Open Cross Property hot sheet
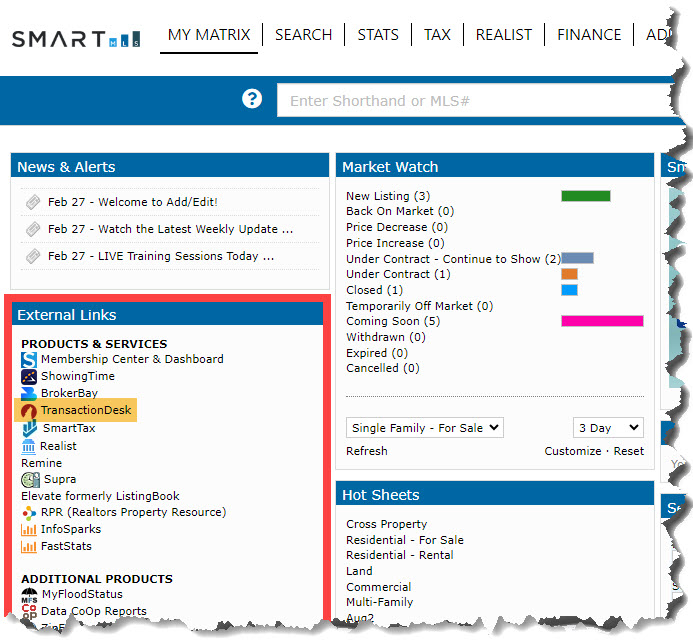Screen dimensions: 693x643 click(x=387, y=525)
